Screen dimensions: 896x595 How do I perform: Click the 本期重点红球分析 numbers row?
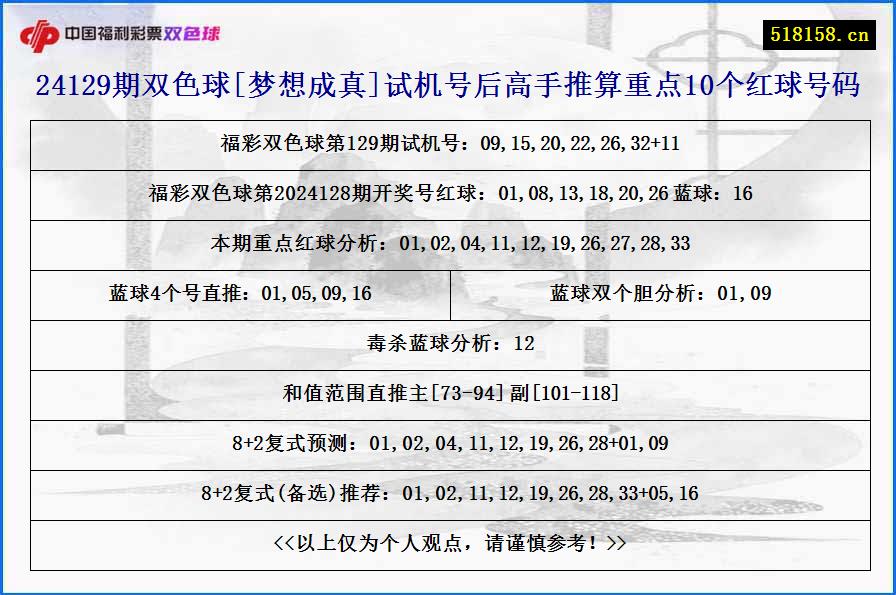pyautogui.click(x=448, y=244)
